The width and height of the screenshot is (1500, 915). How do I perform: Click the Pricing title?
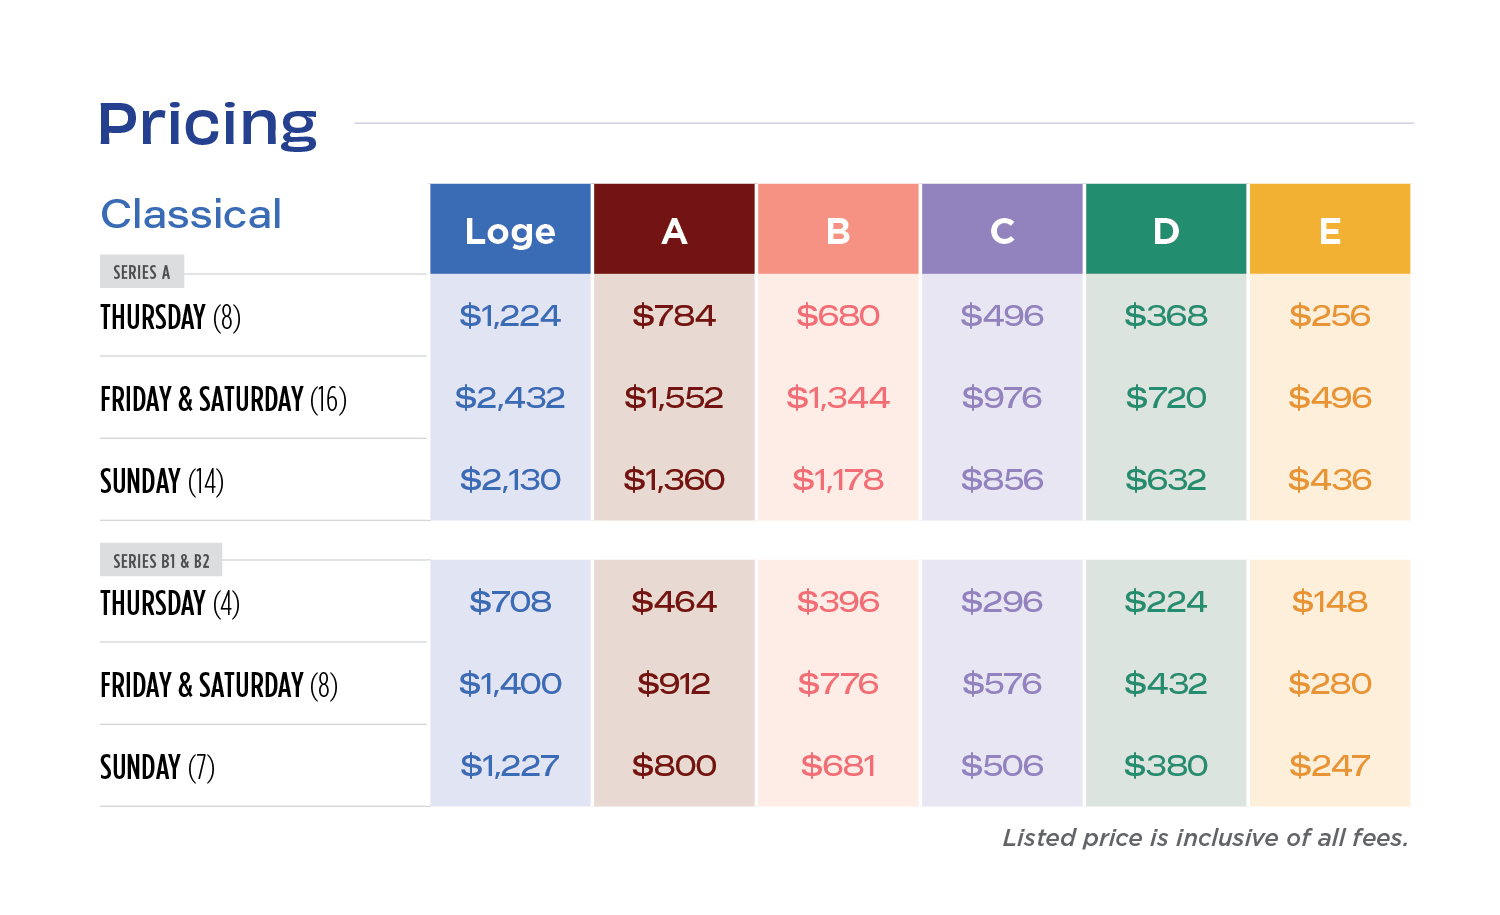tap(207, 124)
